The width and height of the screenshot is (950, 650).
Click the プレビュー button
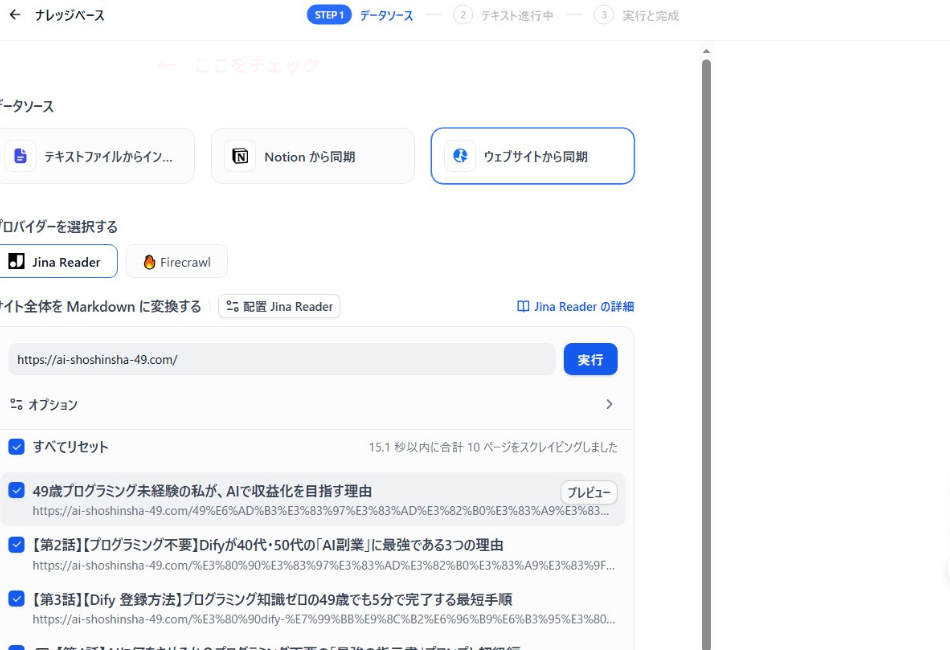[592, 493]
